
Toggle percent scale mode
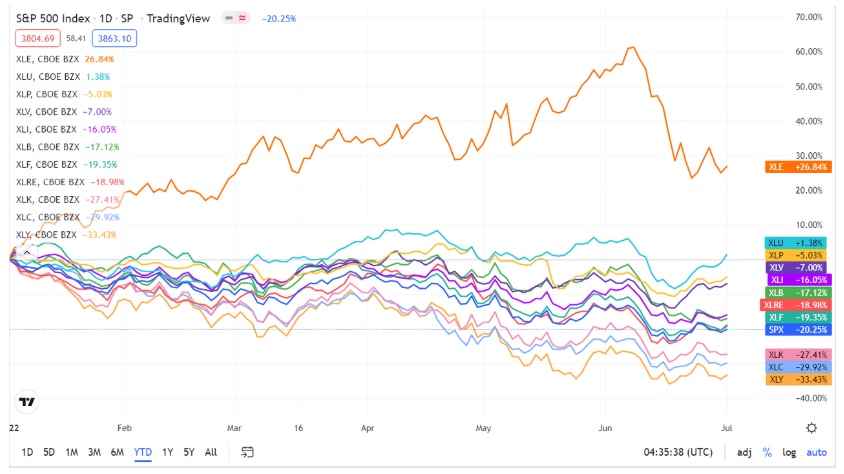click(x=767, y=452)
